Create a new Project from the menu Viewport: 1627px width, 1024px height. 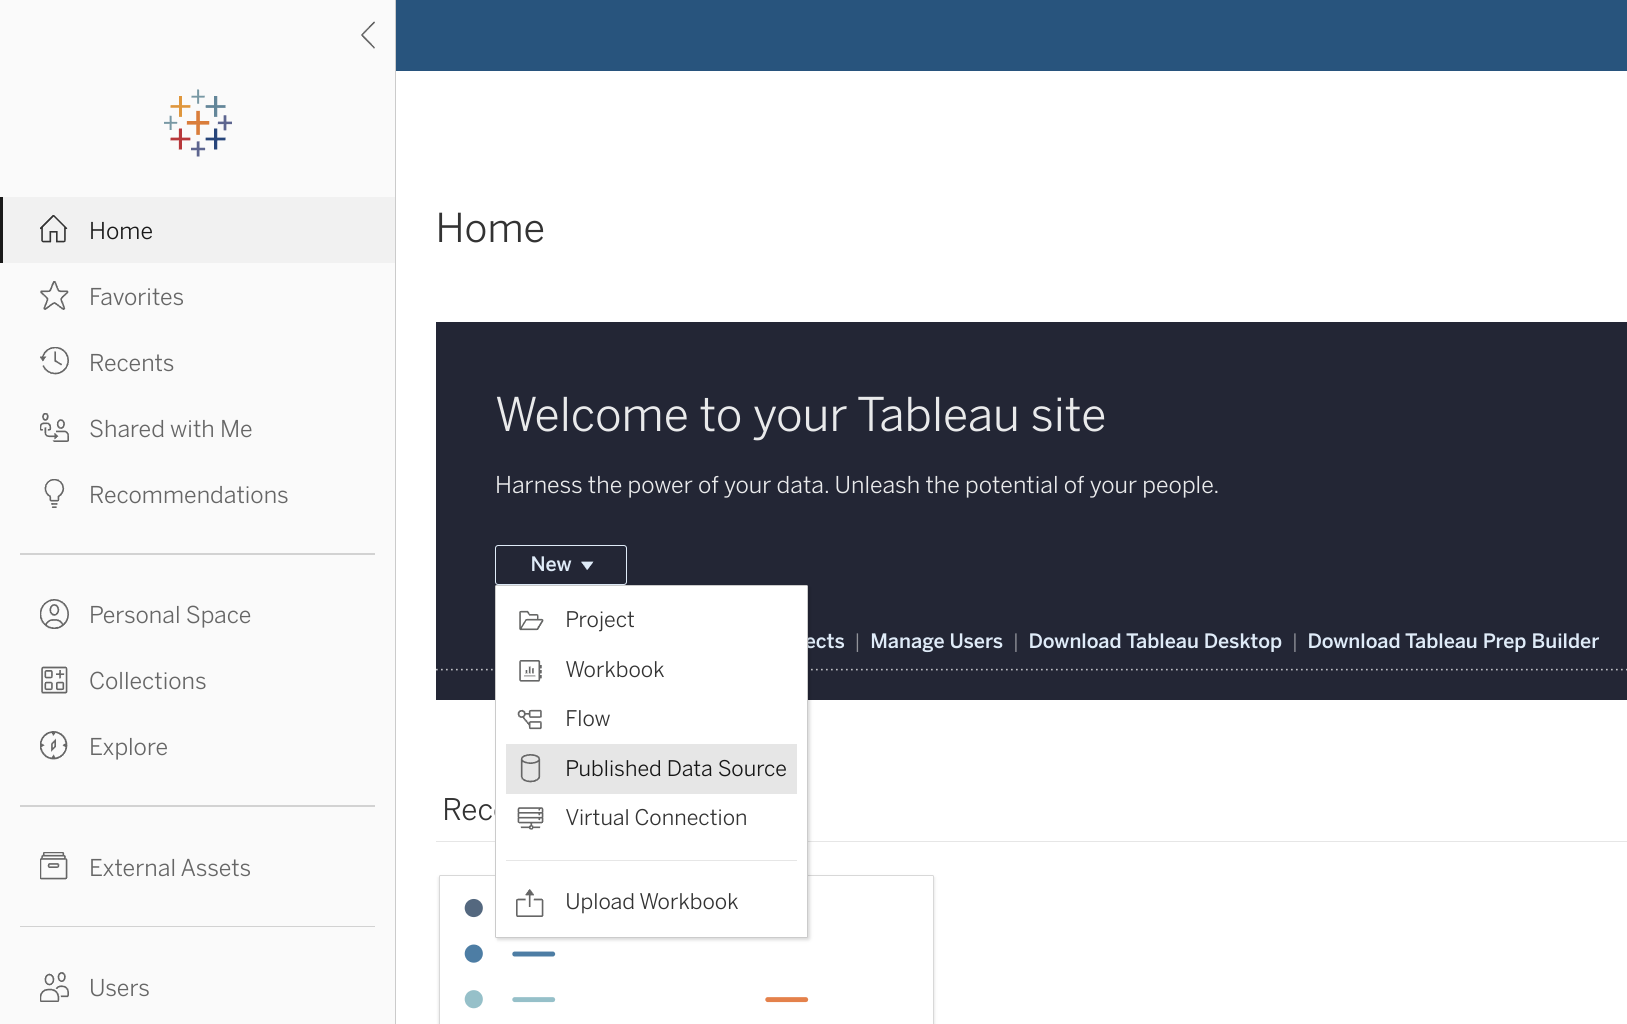point(599,619)
